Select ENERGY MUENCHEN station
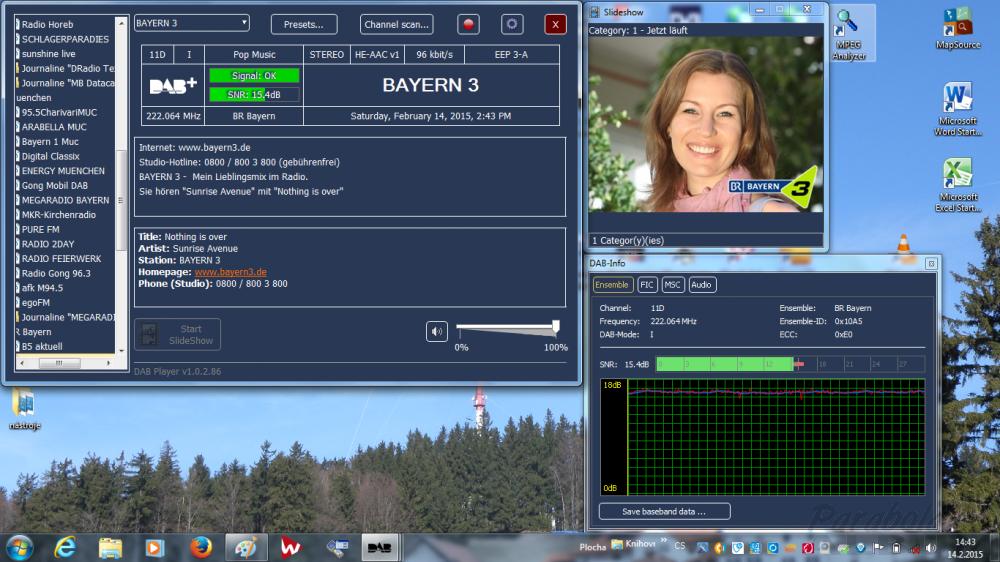This screenshot has width=1000, height=562. pos(63,171)
